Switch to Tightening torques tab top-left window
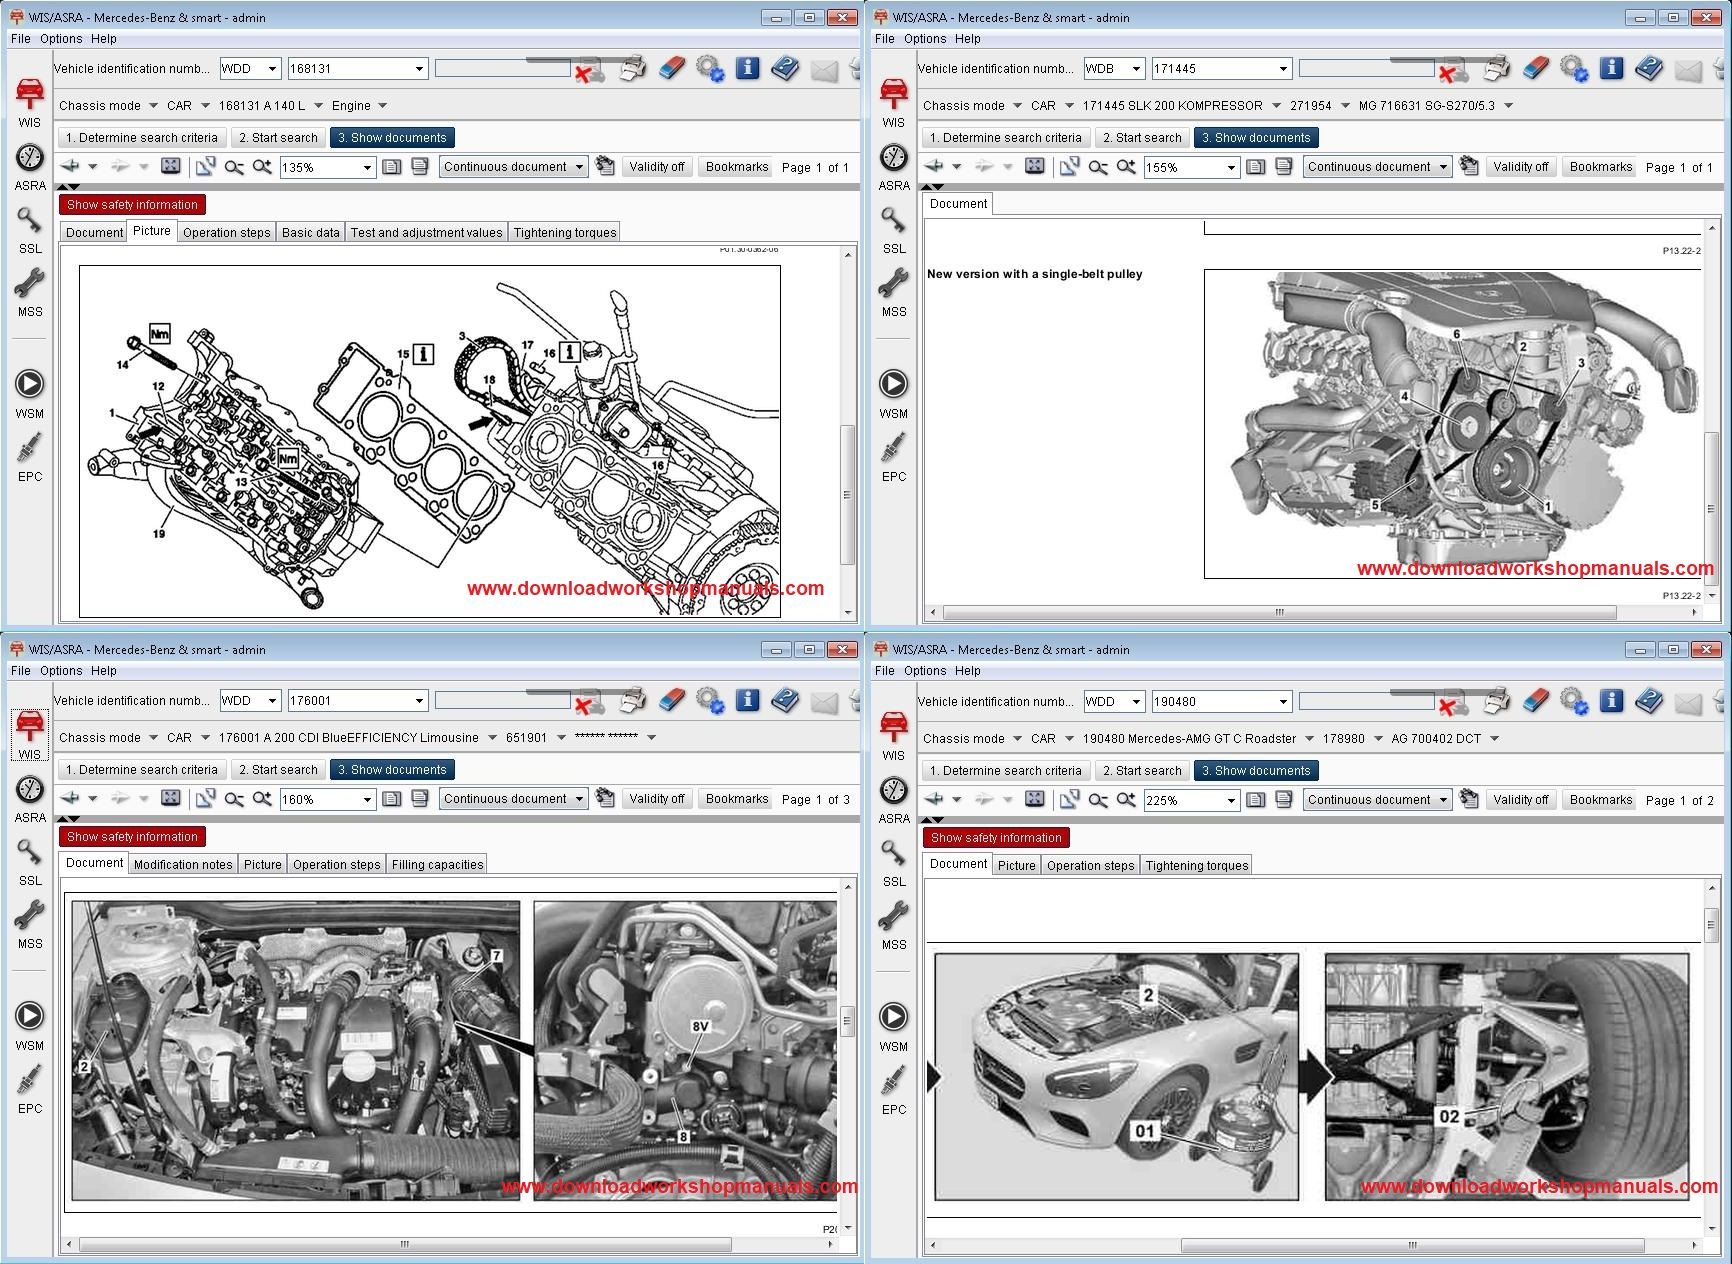 [x=565, y=232]
